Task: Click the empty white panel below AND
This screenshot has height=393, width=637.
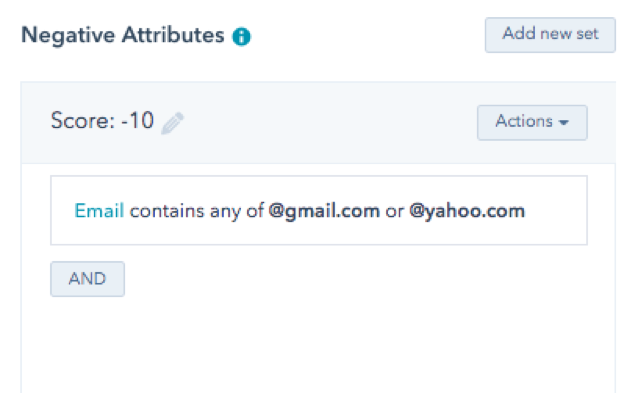Action: (x=318, y=345)
